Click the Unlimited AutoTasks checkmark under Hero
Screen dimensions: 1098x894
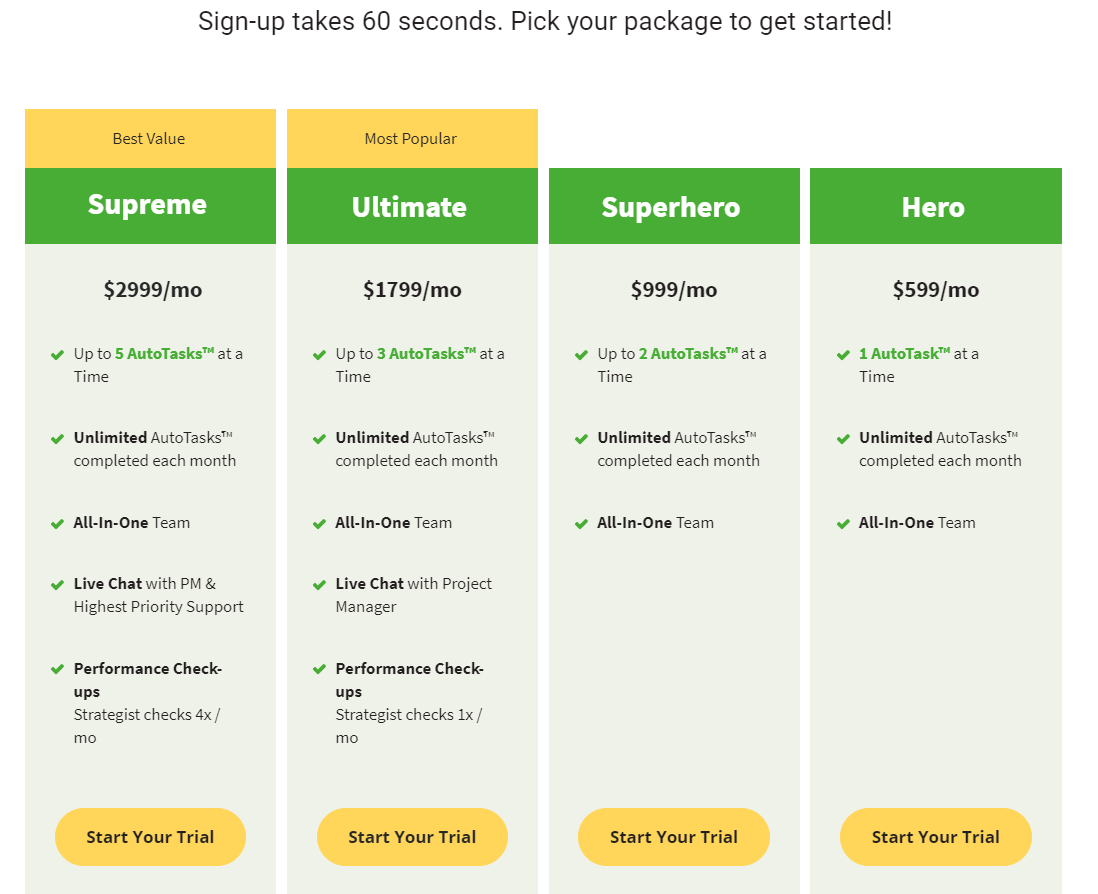point(843,438)
